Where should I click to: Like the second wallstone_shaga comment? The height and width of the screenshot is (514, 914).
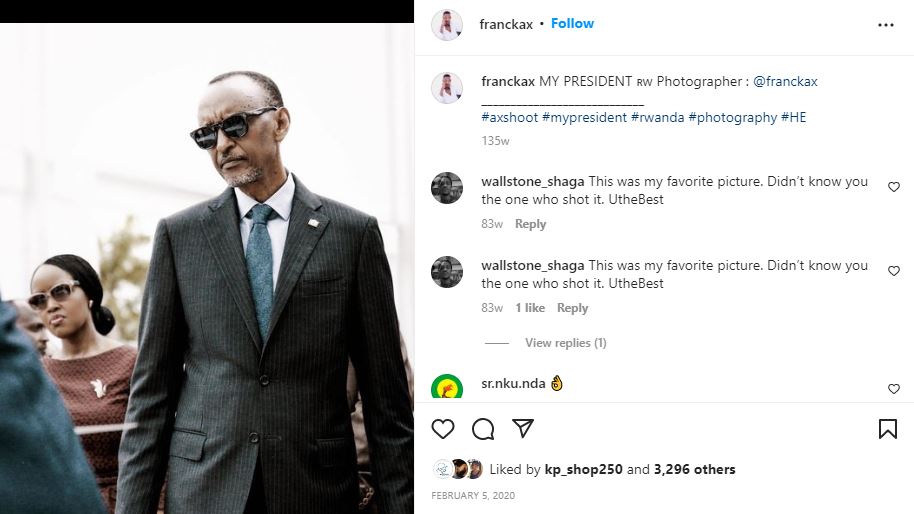pos(894,271)
